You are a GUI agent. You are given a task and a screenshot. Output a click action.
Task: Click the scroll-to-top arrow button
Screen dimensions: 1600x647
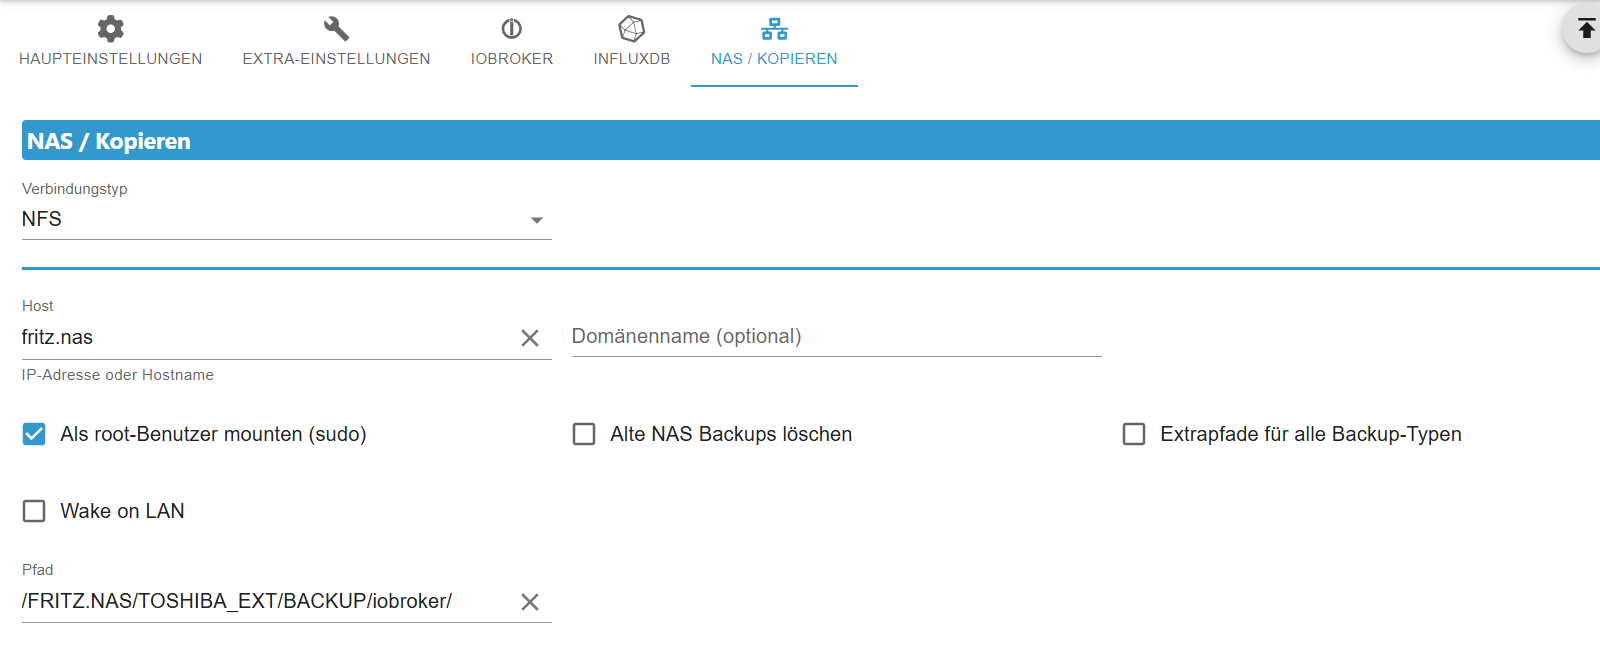tap(1586, 28)
